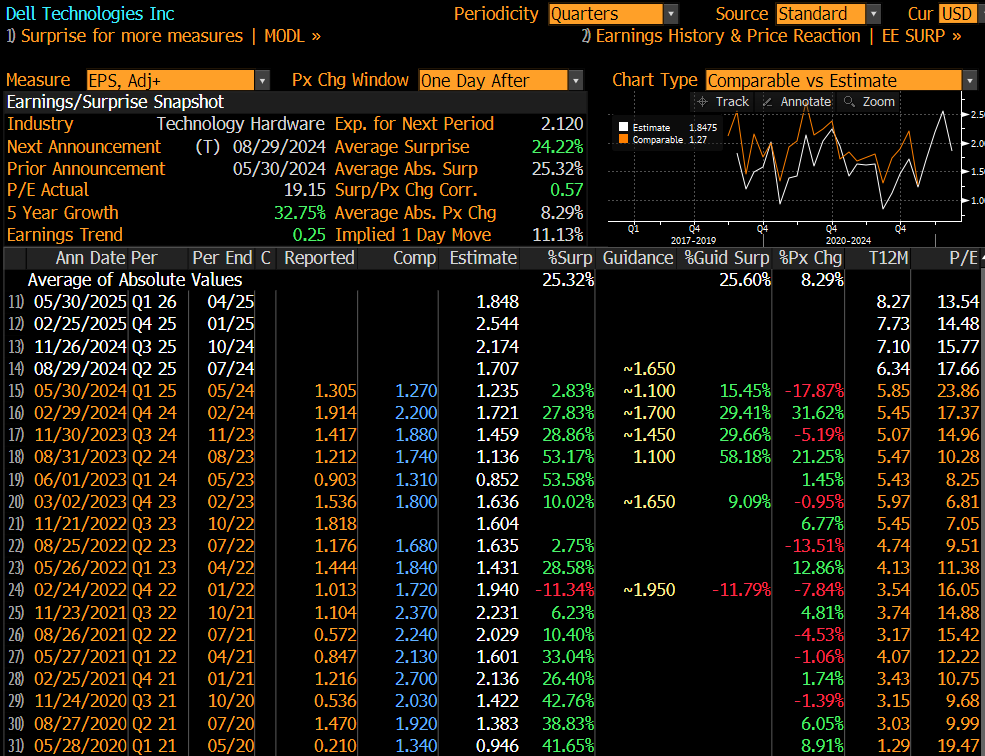
Task: Click the ~1.950 guidance value
Action: (649, 590)
